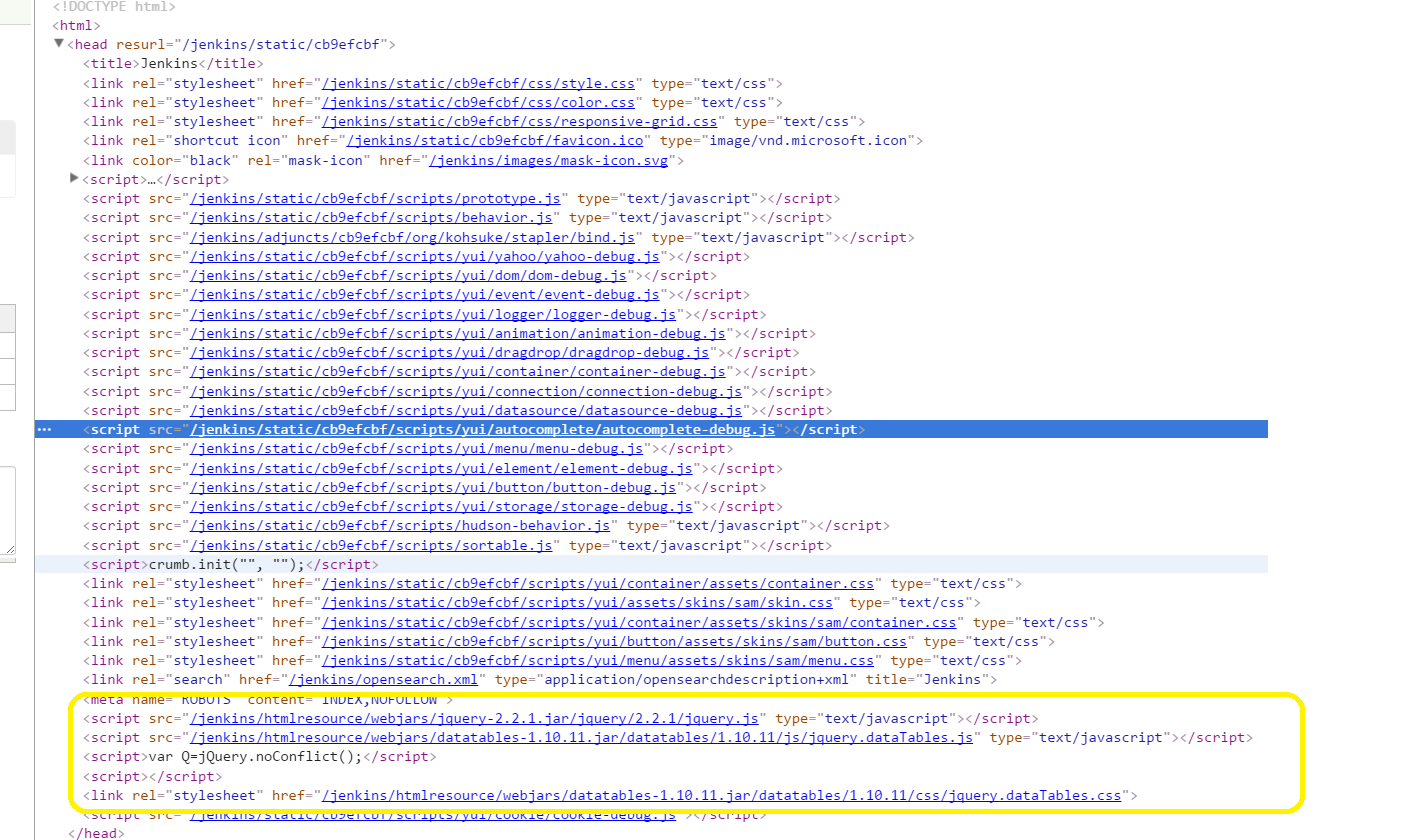This screenshot has height=840, width=1406.
Task: Select the empty script element line
Action: pos(153,777)
